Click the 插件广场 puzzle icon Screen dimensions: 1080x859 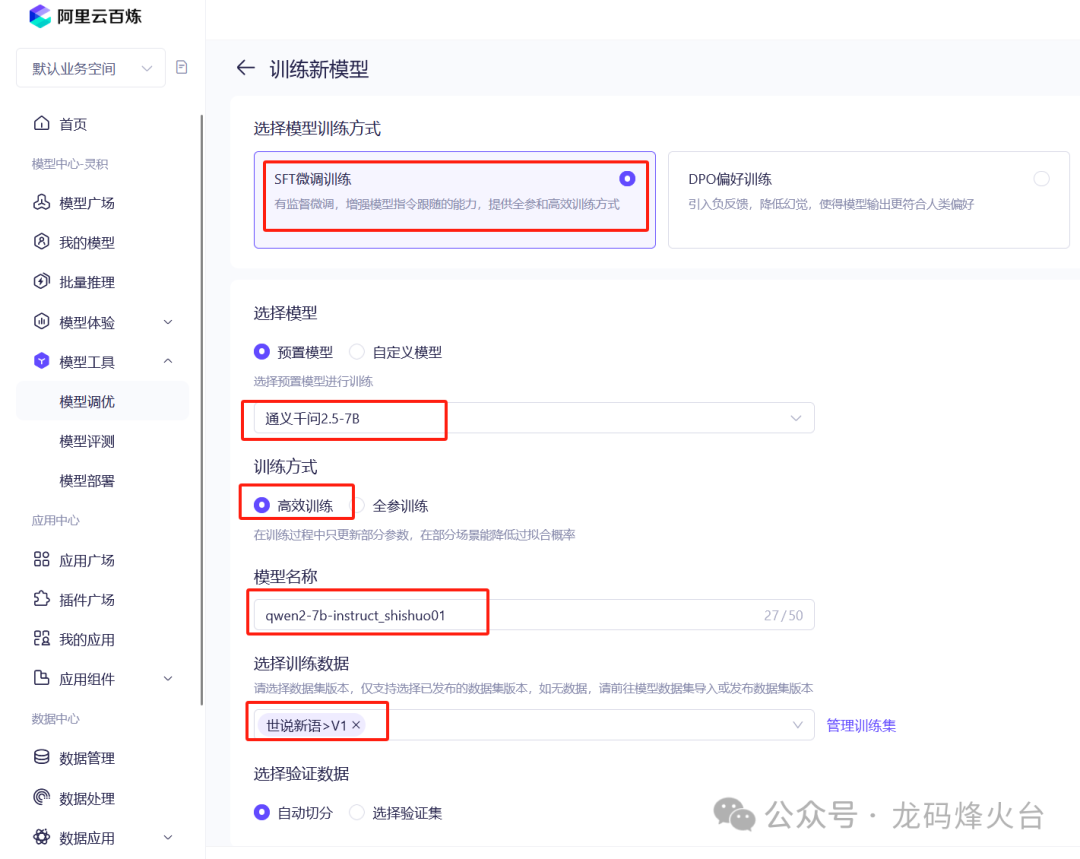[41, 599]
